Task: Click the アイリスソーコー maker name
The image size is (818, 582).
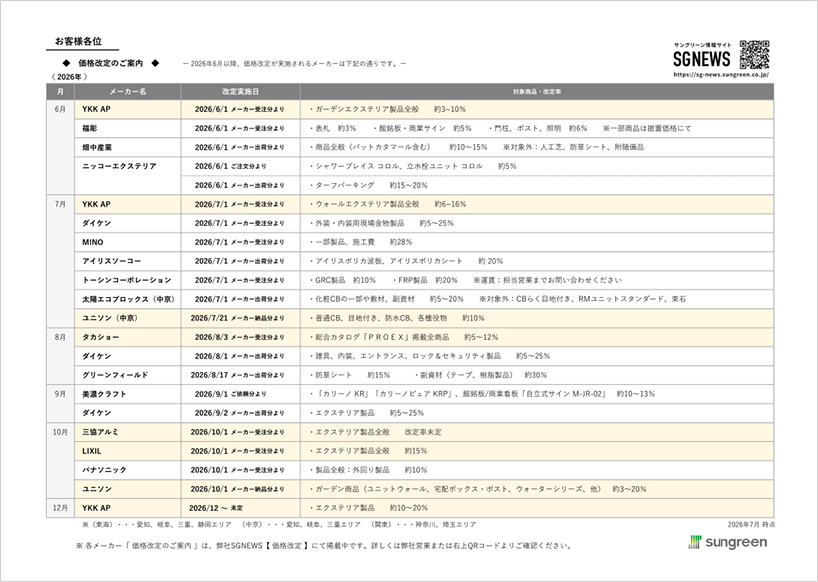Action: pos(112,261)
